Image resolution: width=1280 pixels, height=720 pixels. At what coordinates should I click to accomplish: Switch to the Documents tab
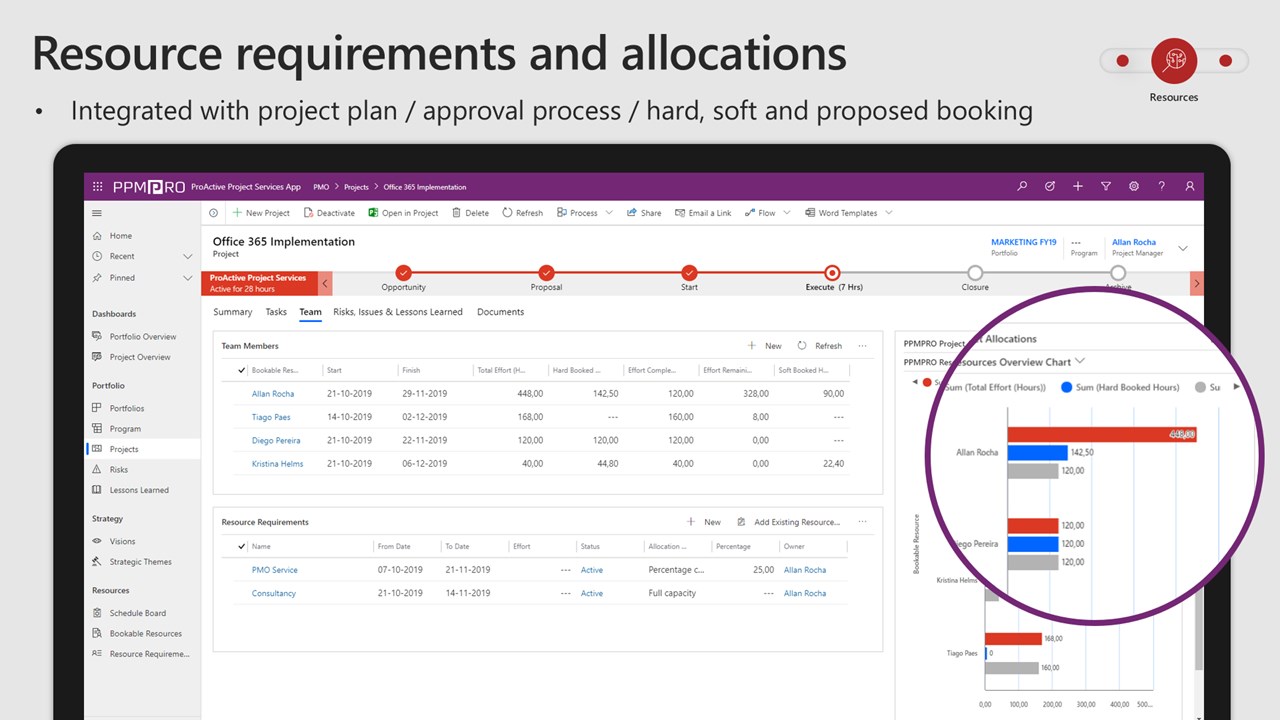501,312
